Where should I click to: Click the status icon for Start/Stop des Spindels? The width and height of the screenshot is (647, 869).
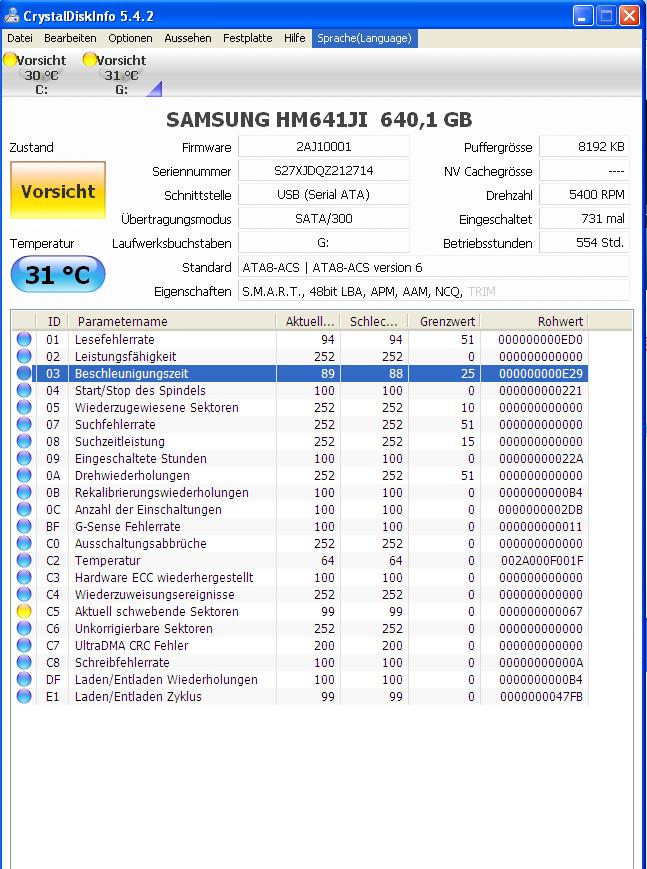(x=24, y=390)
